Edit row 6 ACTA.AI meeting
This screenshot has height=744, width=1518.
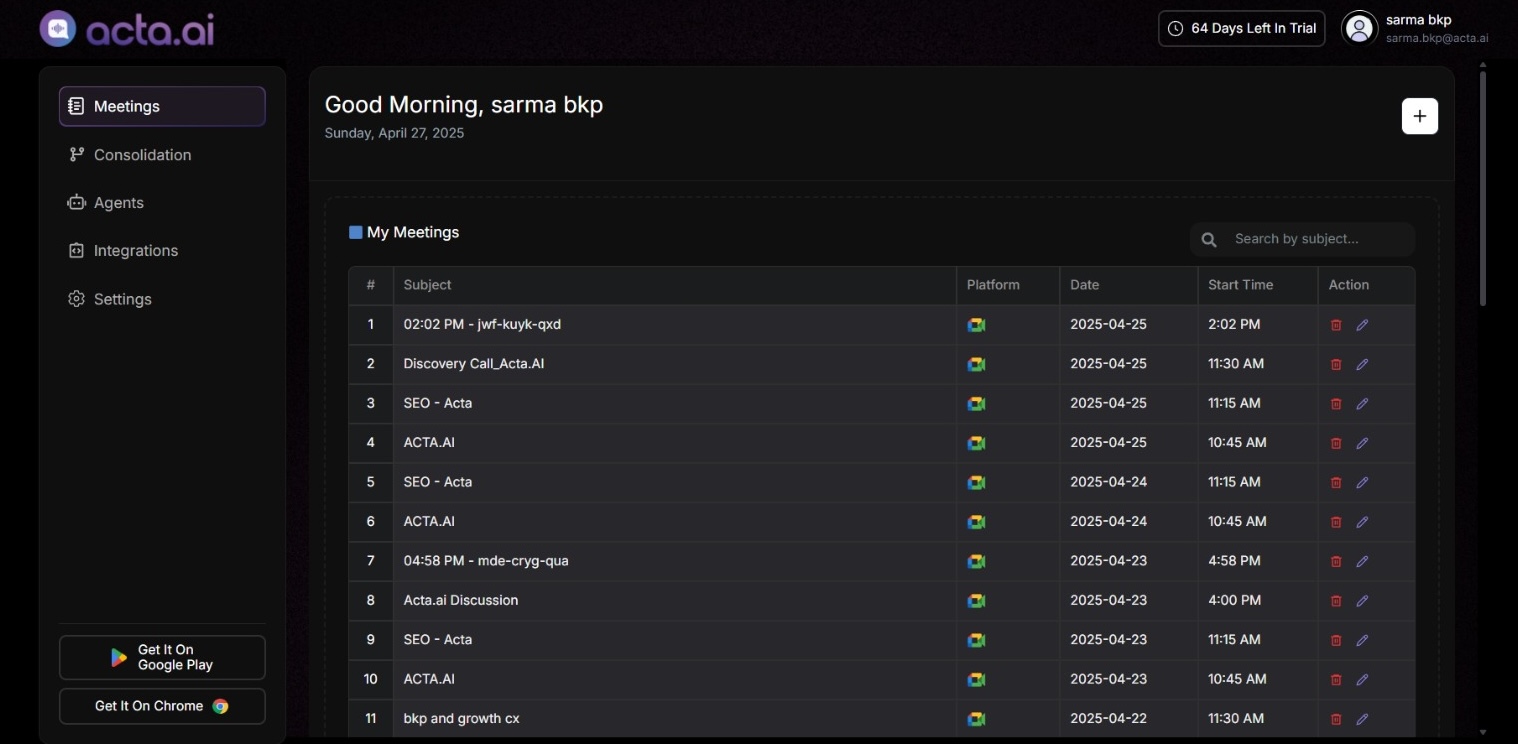[1362, 522]
